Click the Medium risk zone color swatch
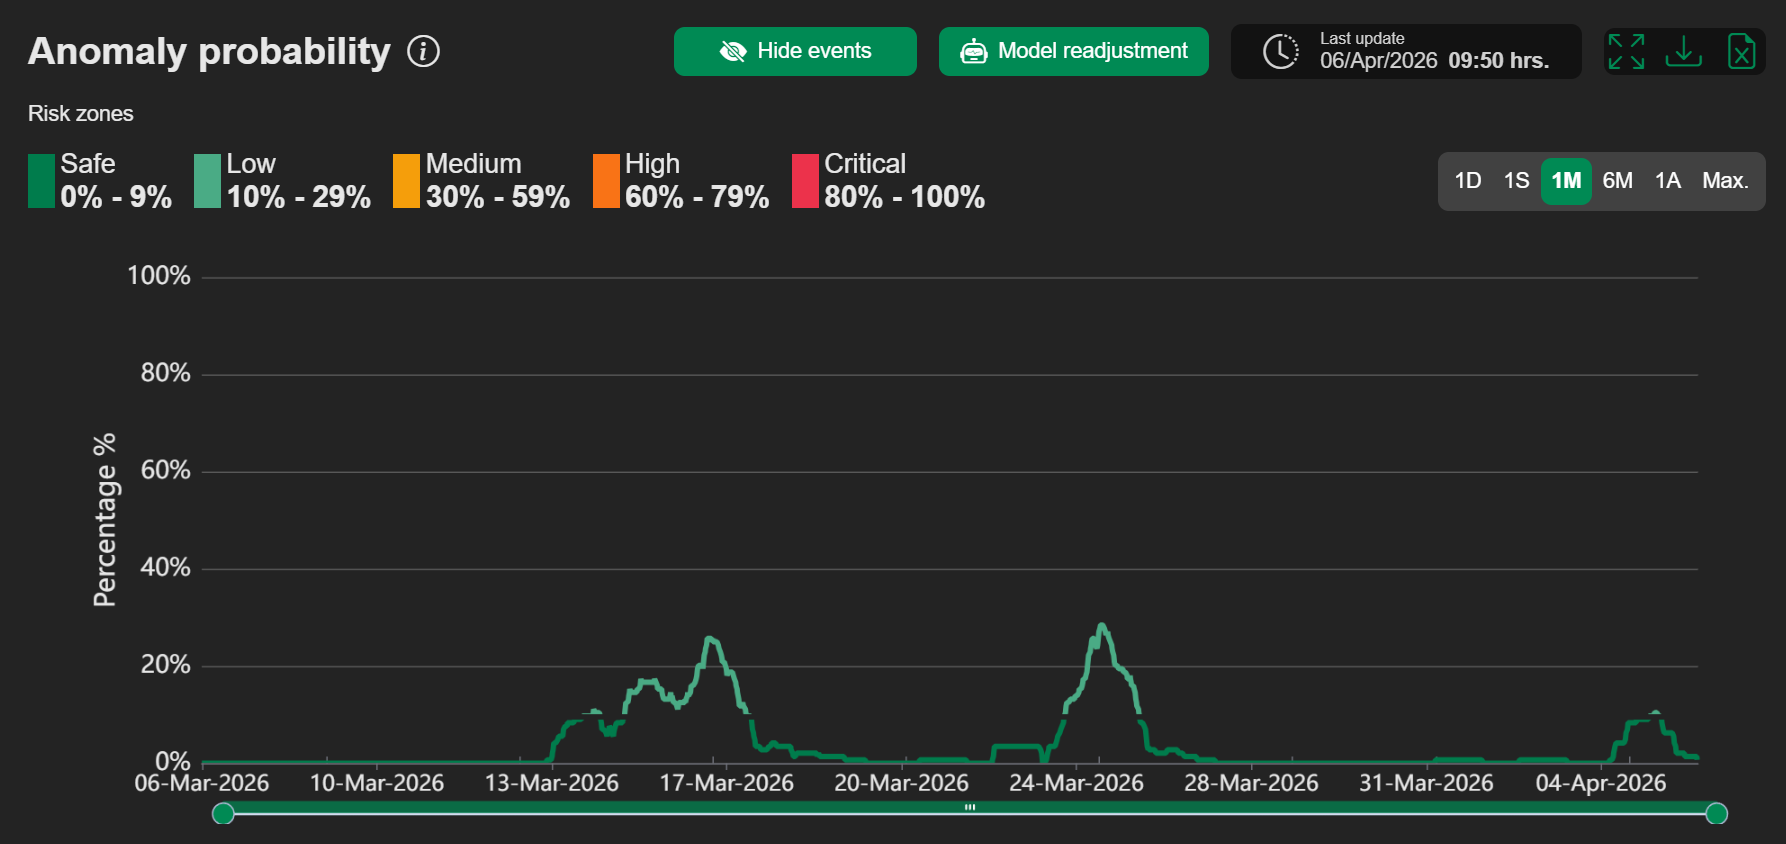1786x844 pixels. point(406,181)
